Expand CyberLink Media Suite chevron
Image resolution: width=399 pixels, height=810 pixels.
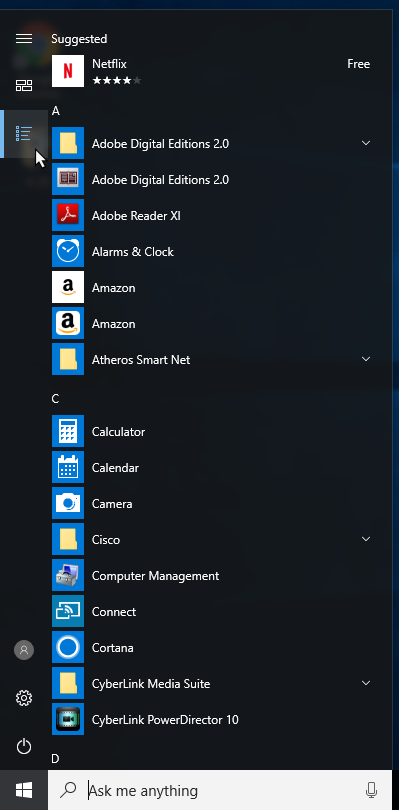click(366, 683)
